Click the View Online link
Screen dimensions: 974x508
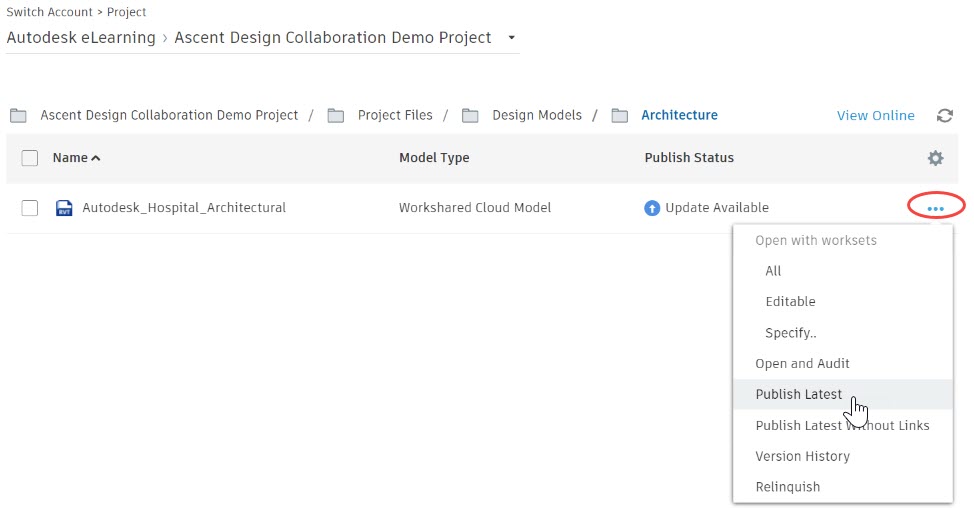(875, 116)
